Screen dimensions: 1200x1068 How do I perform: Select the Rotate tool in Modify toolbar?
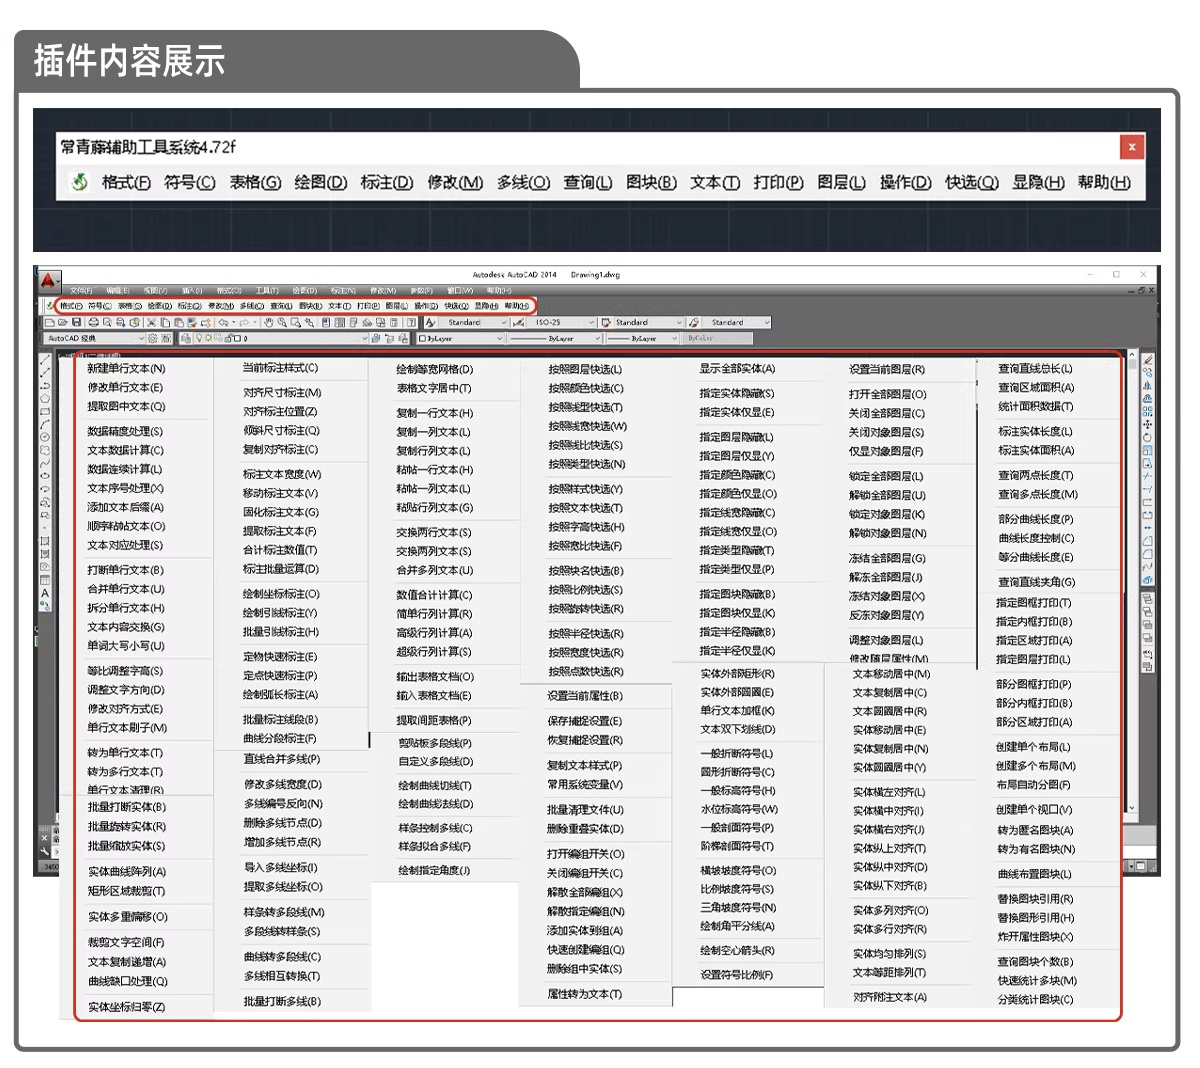coord(1148,438)
